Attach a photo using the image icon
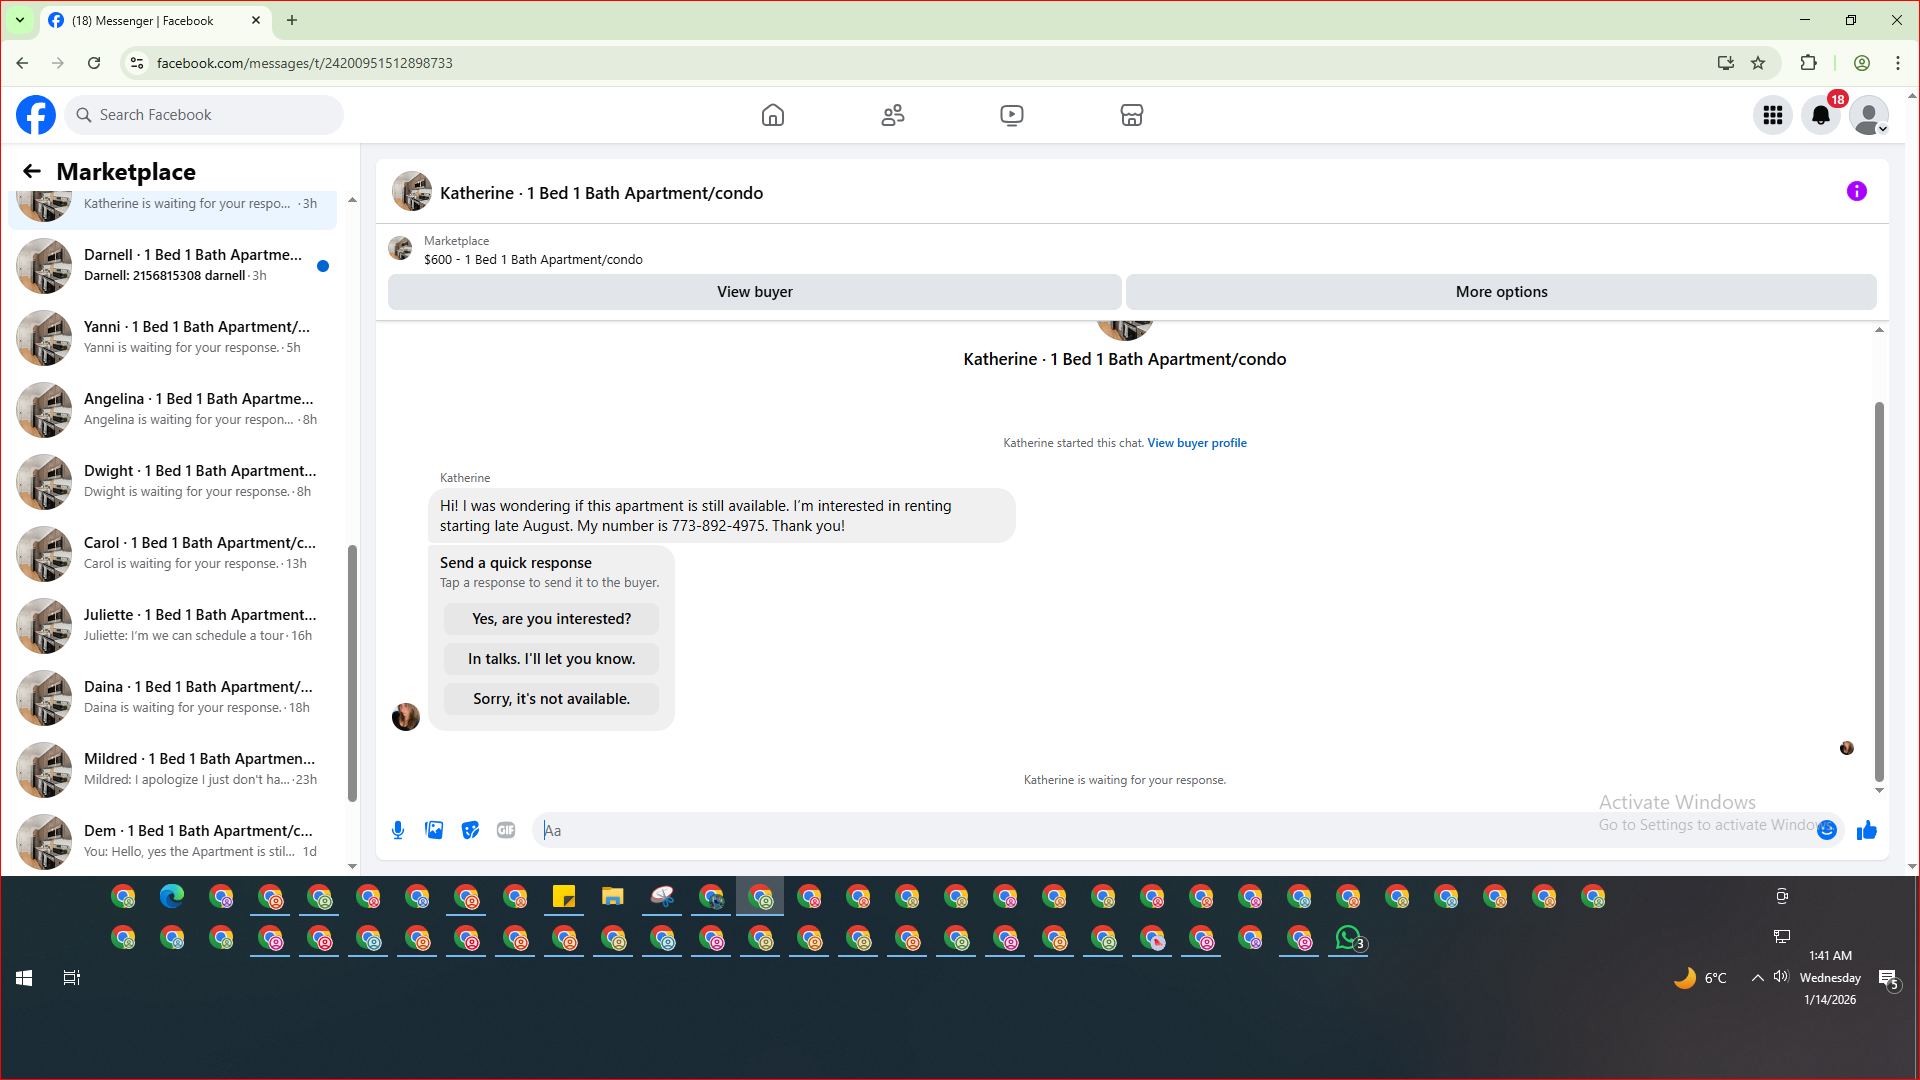Image resolution: width=1920 pixels, height=1080 pixels. click(x=434, y=830)
